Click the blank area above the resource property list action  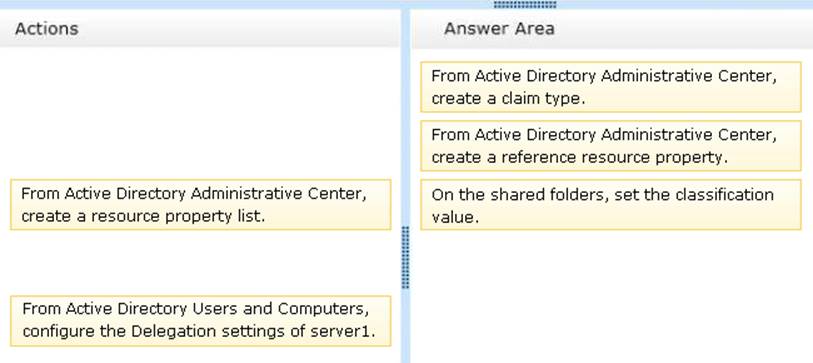click(200, 113)
